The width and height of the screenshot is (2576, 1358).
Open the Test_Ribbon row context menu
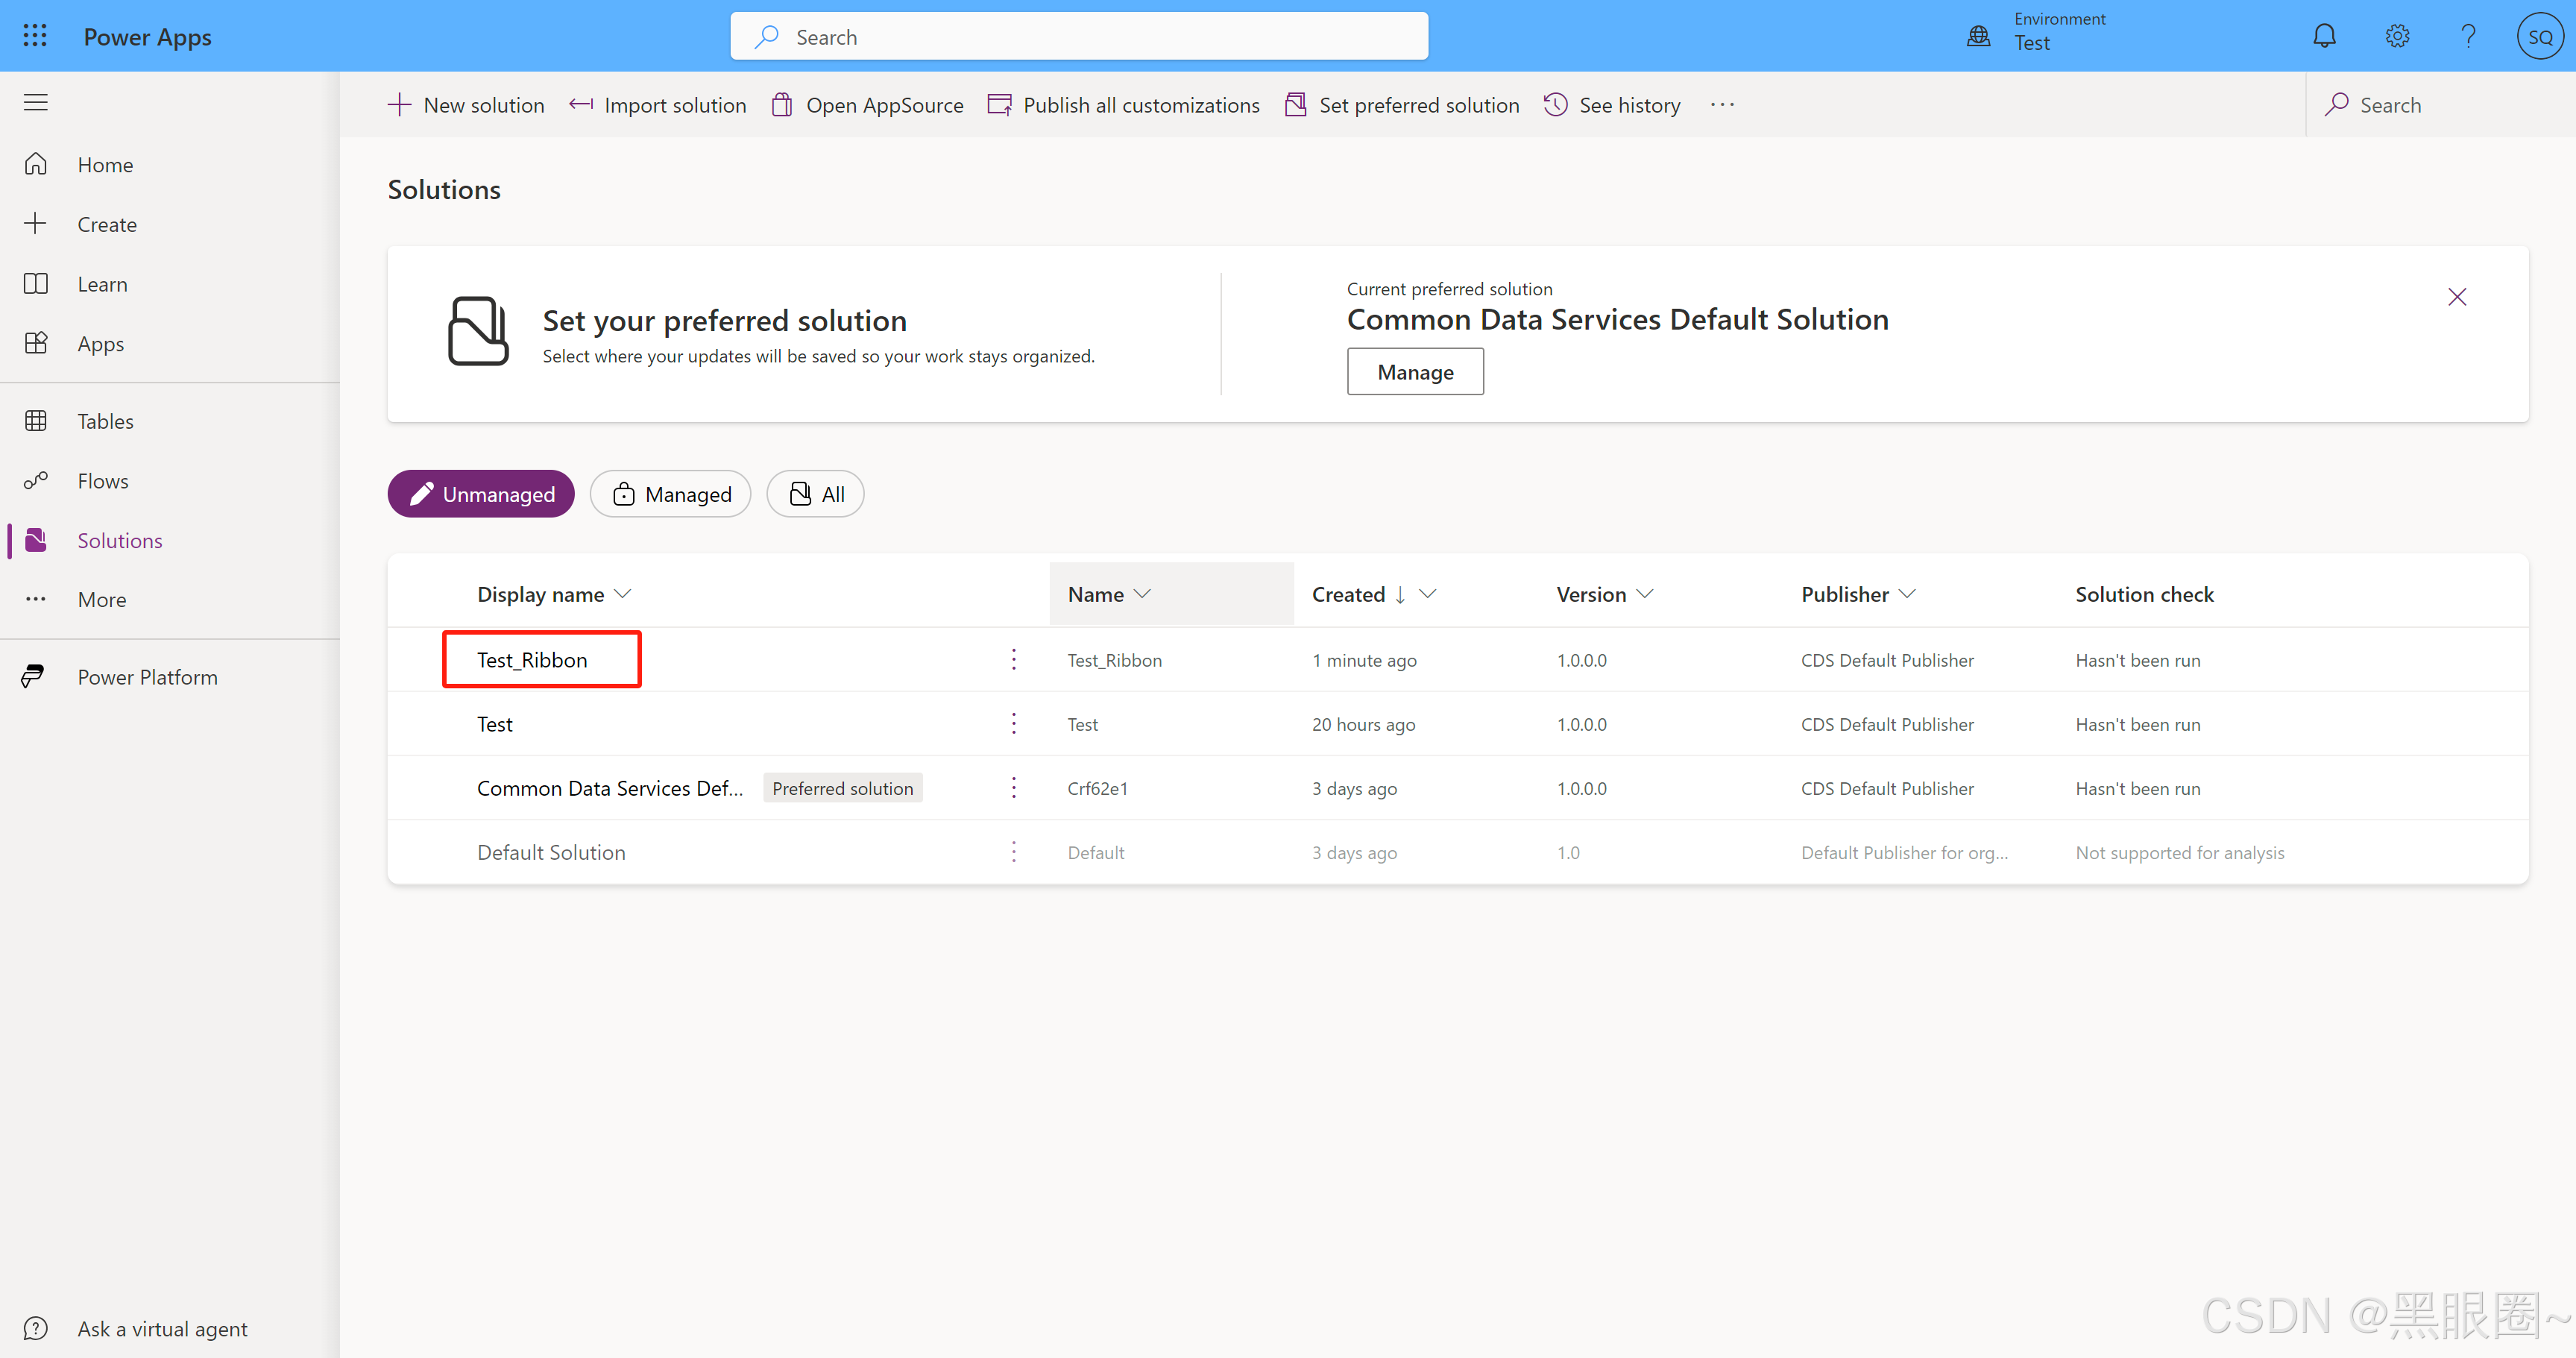[1013, 659]
